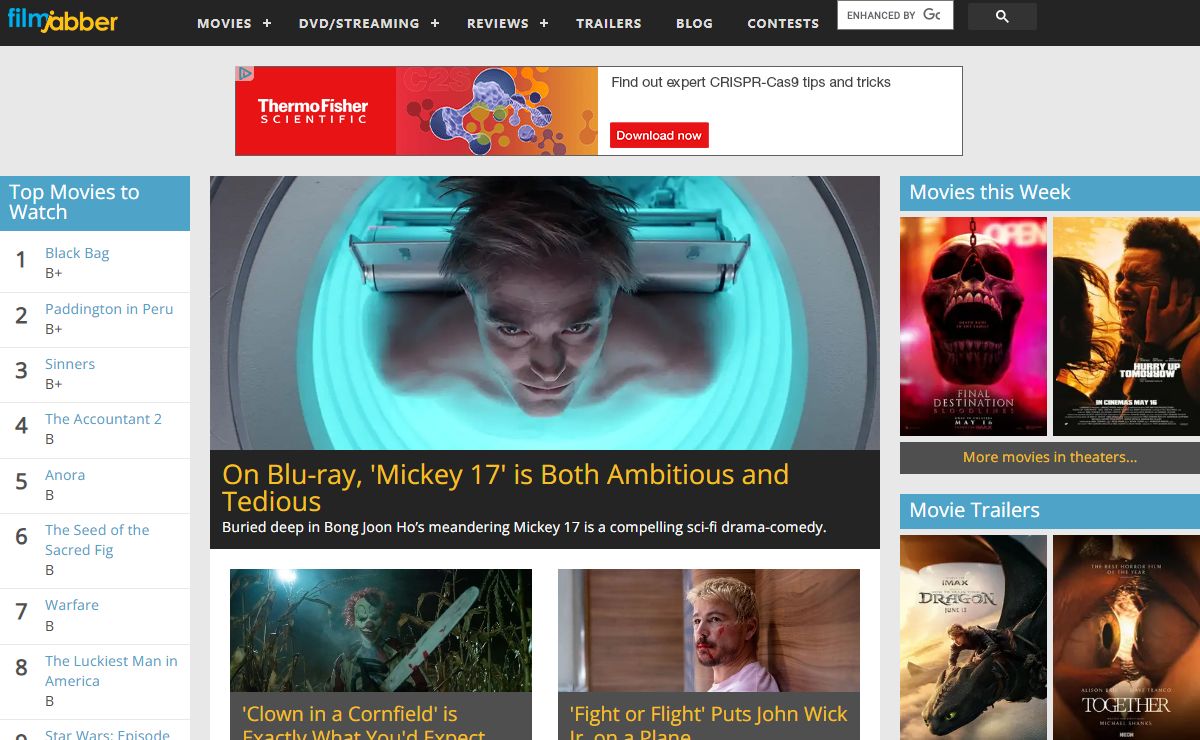Click the ad choices icon on banner
This screenshot has width=1200, height=740.
click(244, 74)
